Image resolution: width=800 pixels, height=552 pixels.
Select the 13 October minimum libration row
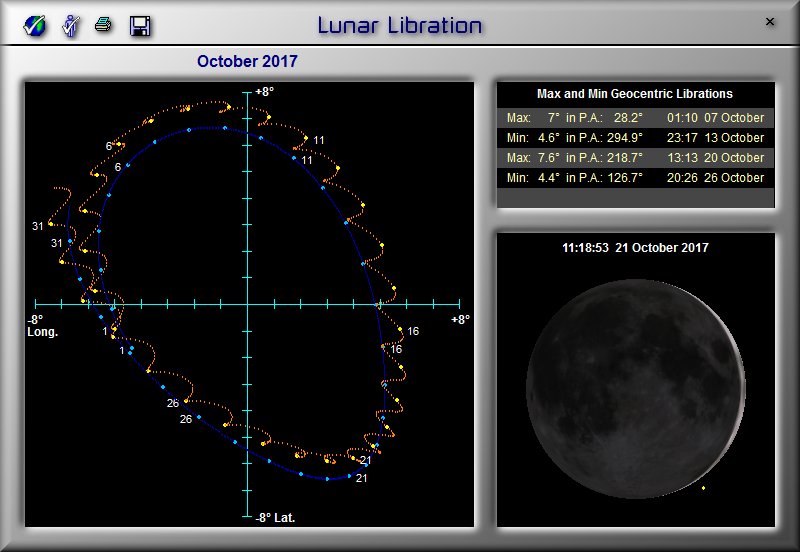coord(635,138)
